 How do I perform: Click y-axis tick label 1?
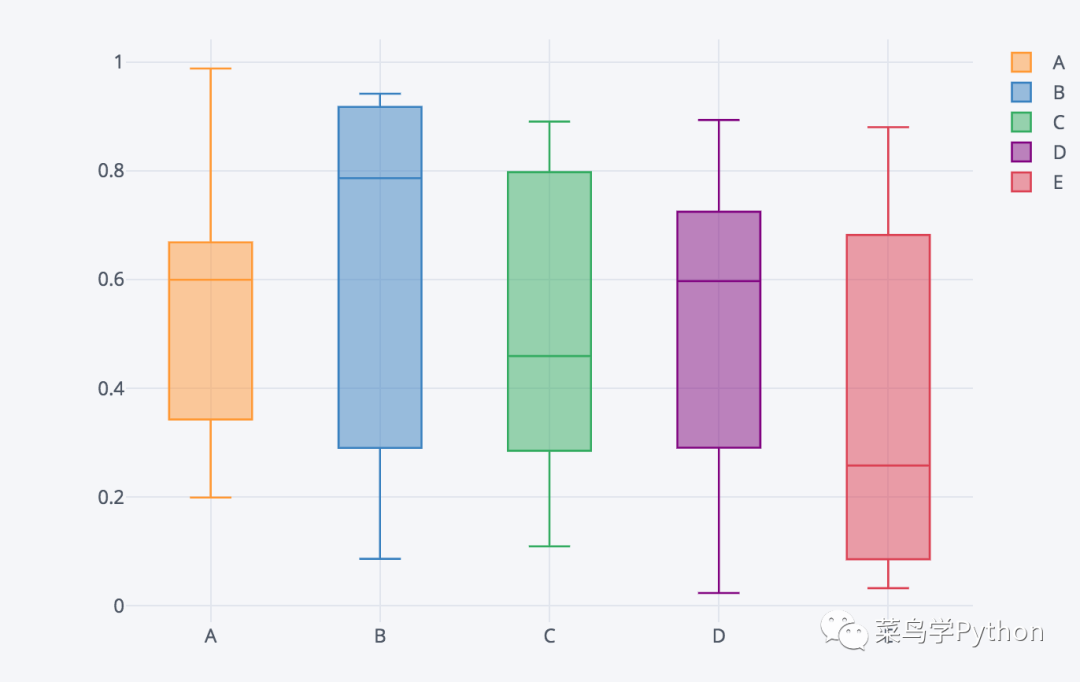pyautogui.click(x=118, y=62)
